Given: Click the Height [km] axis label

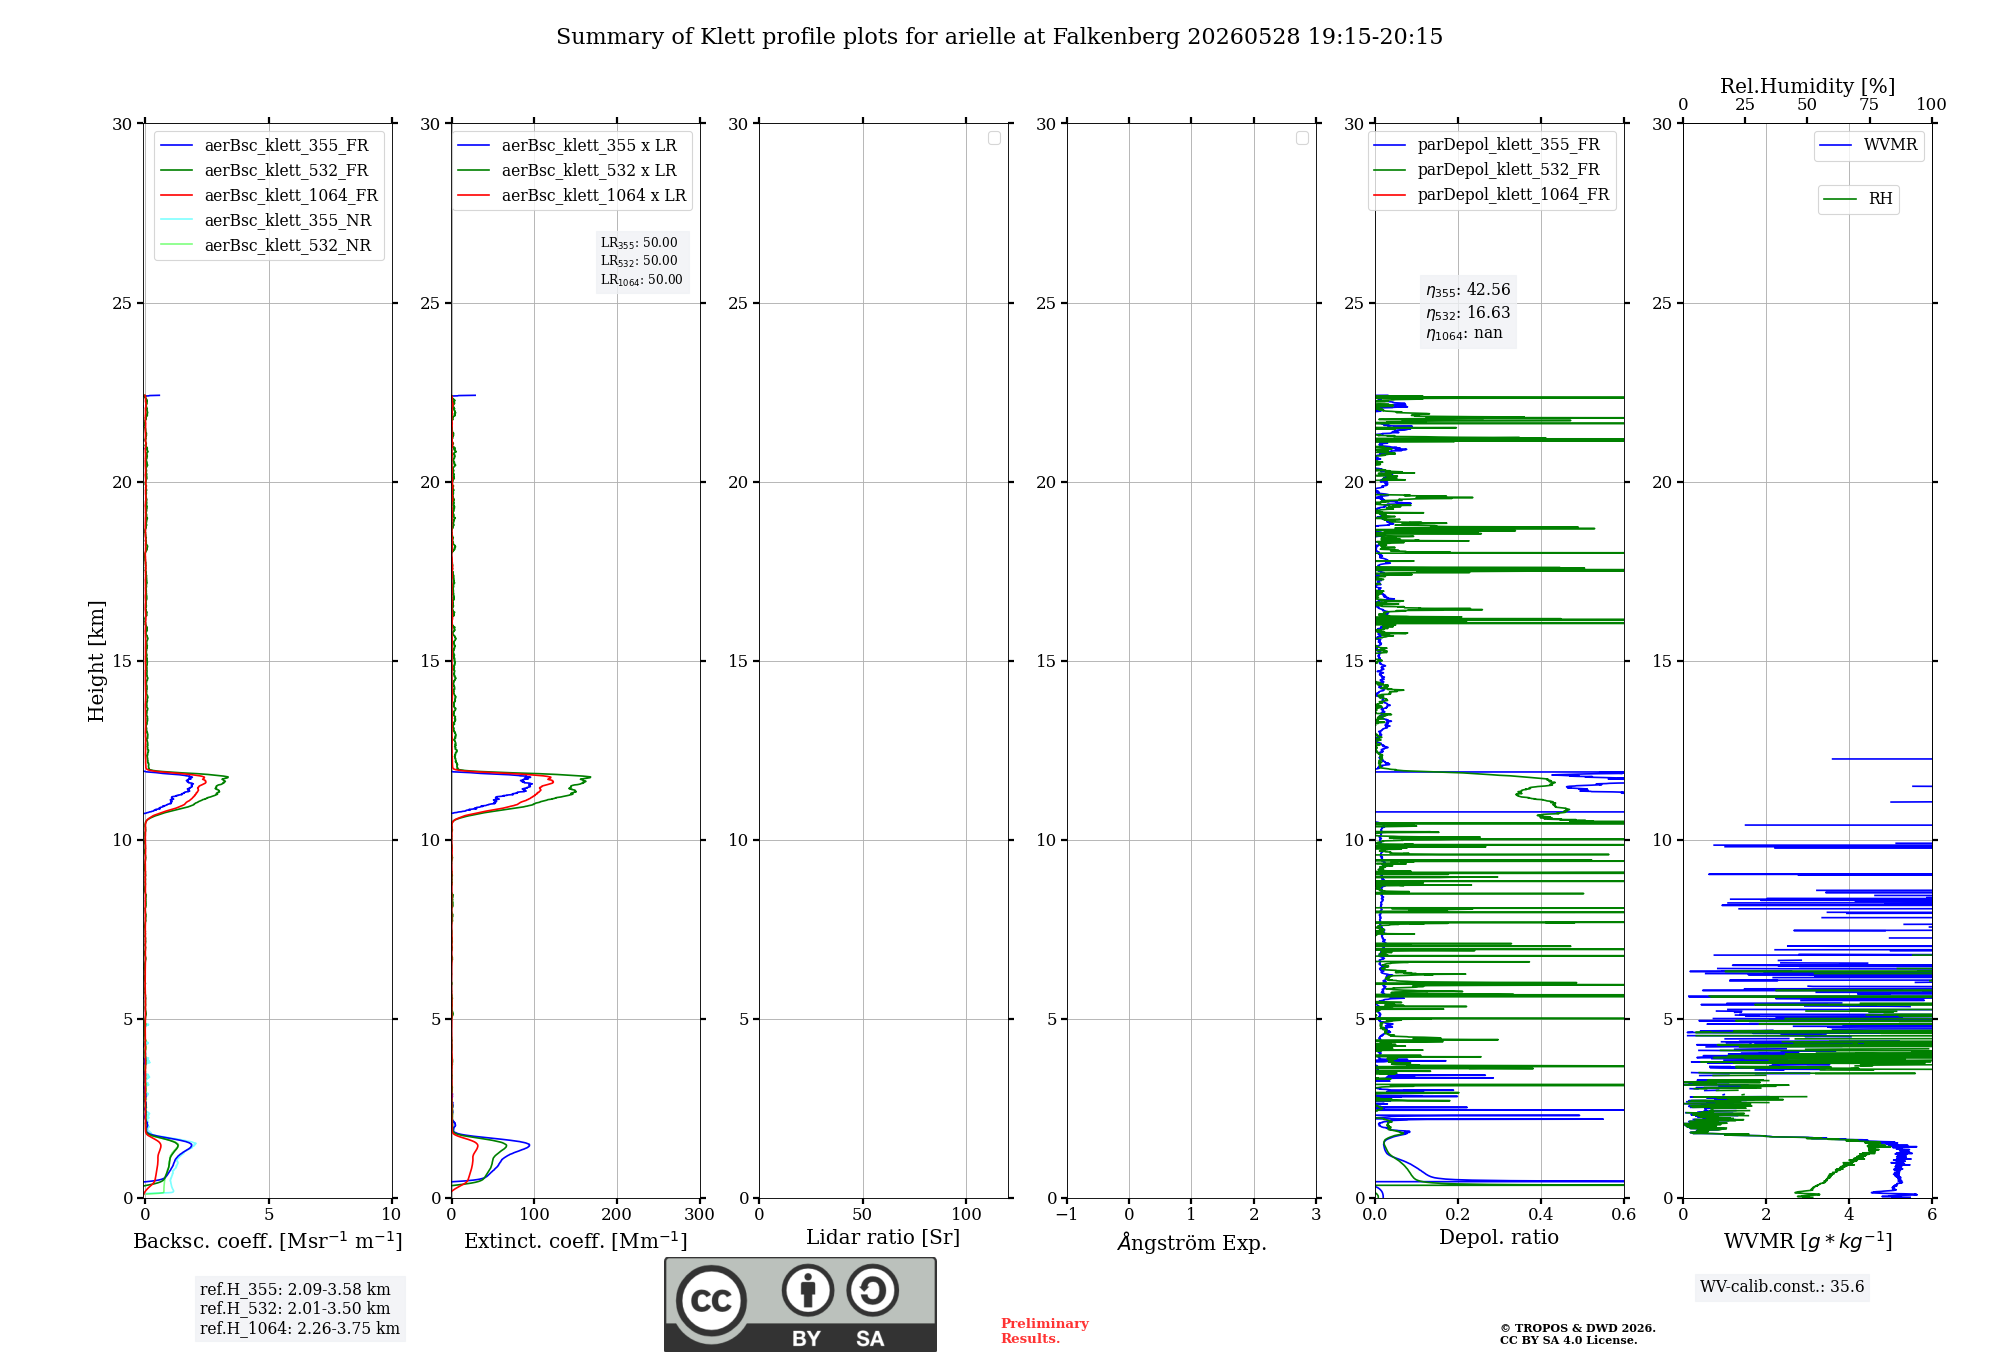Looking at the screenshot, I should pos(96,661).
